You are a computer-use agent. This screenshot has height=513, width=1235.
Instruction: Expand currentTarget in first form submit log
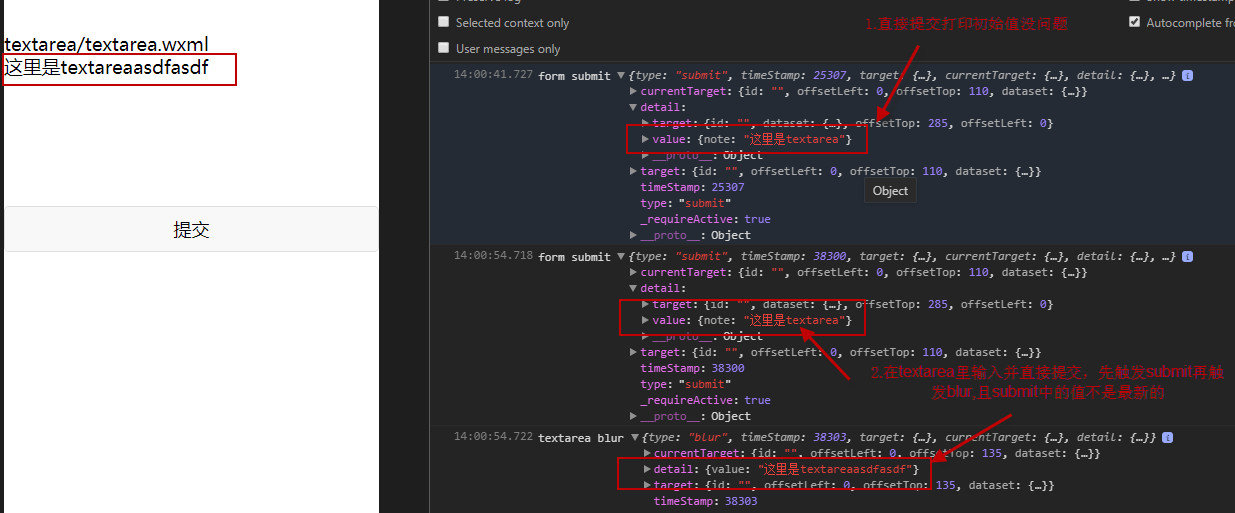(x=633, y=92)
